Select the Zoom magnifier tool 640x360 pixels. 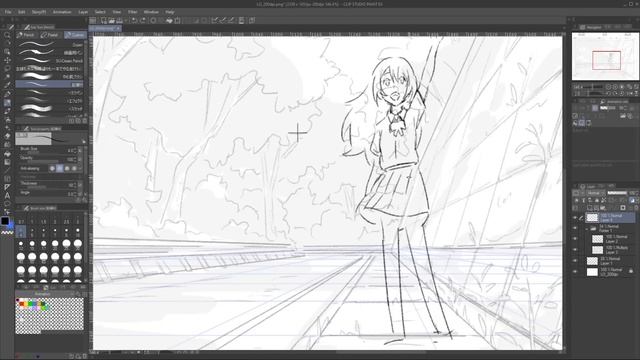click(7, 36)
